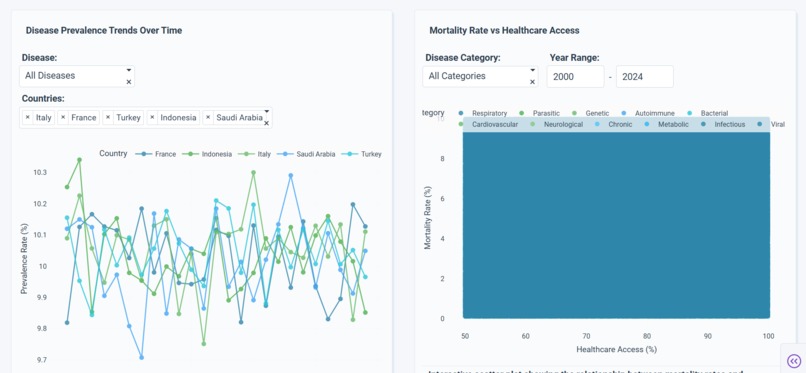Click the Countries label

43,98
